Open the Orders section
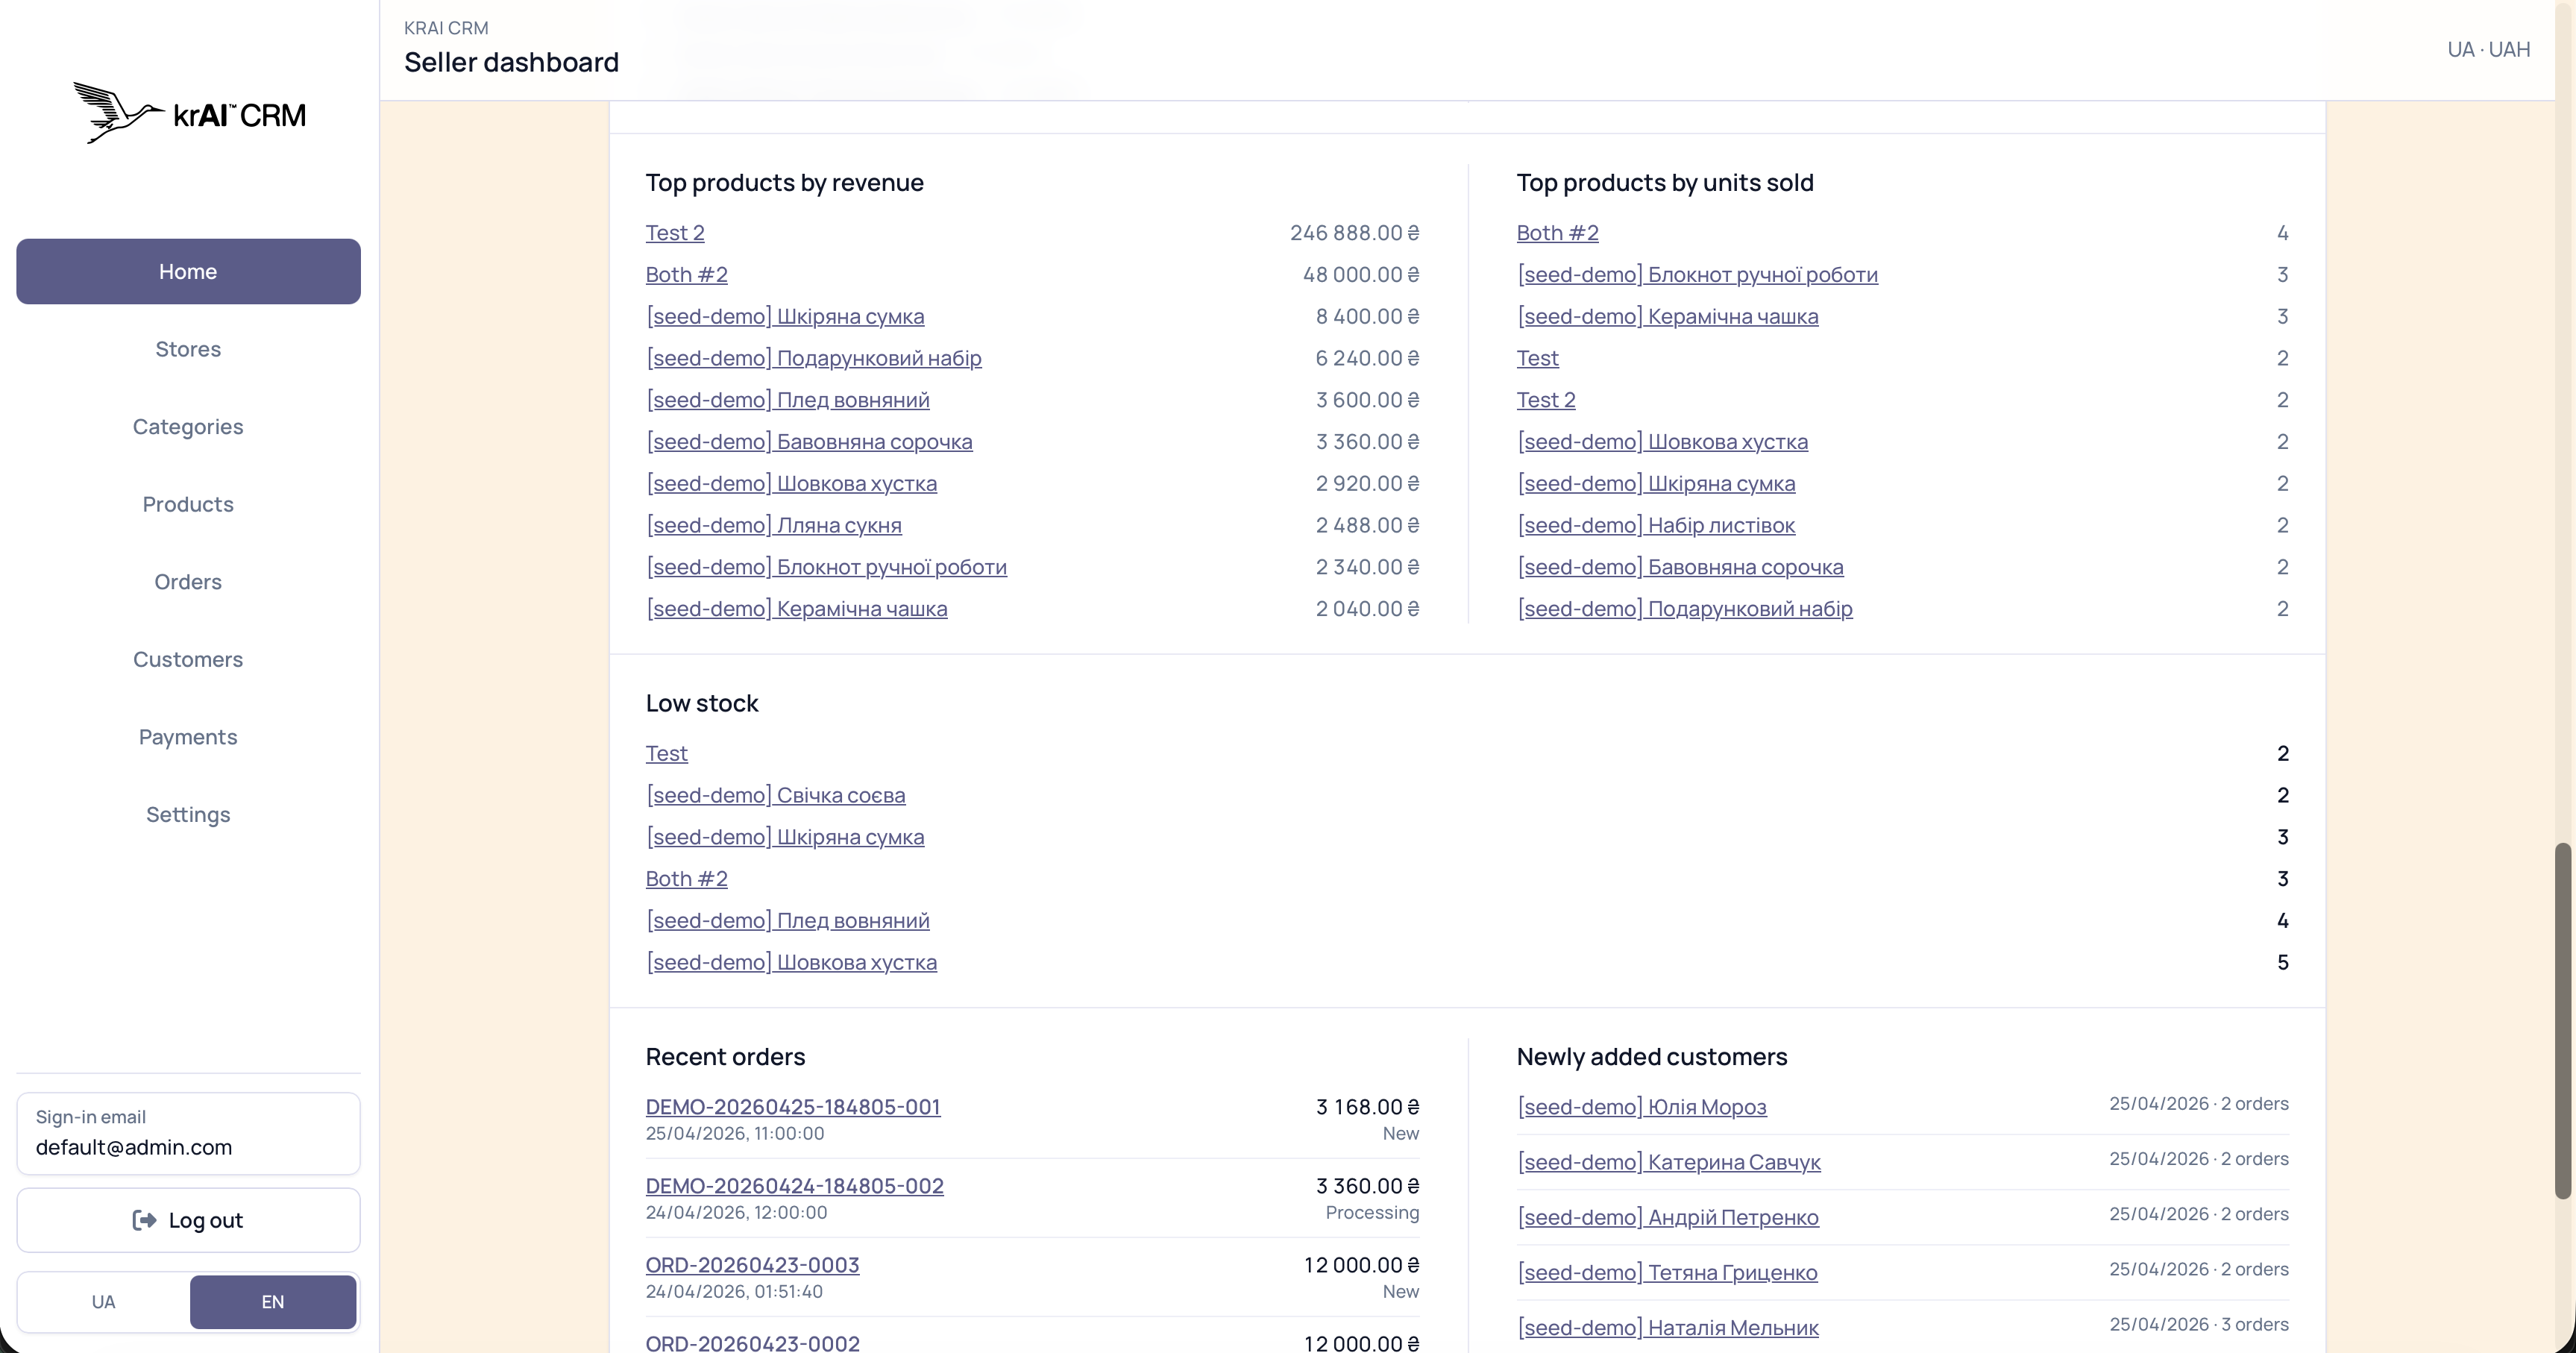2576x1353 pixels. click(188, 581)
